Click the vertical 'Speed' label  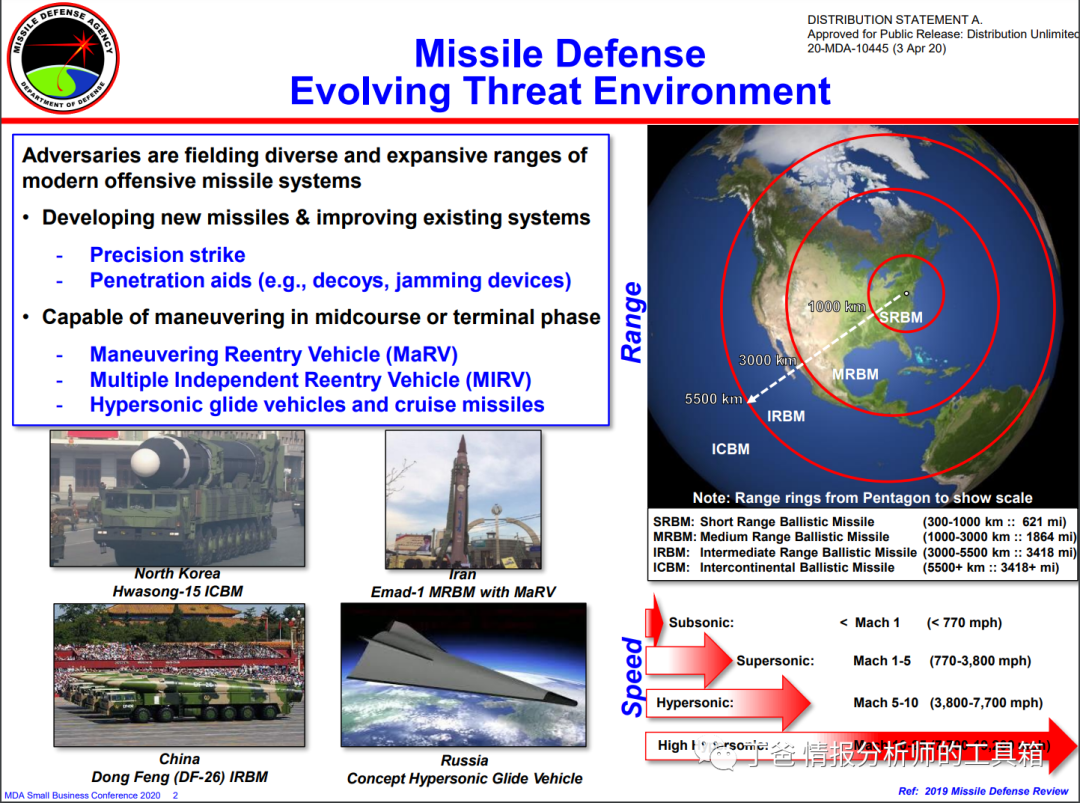pos(632,677)
